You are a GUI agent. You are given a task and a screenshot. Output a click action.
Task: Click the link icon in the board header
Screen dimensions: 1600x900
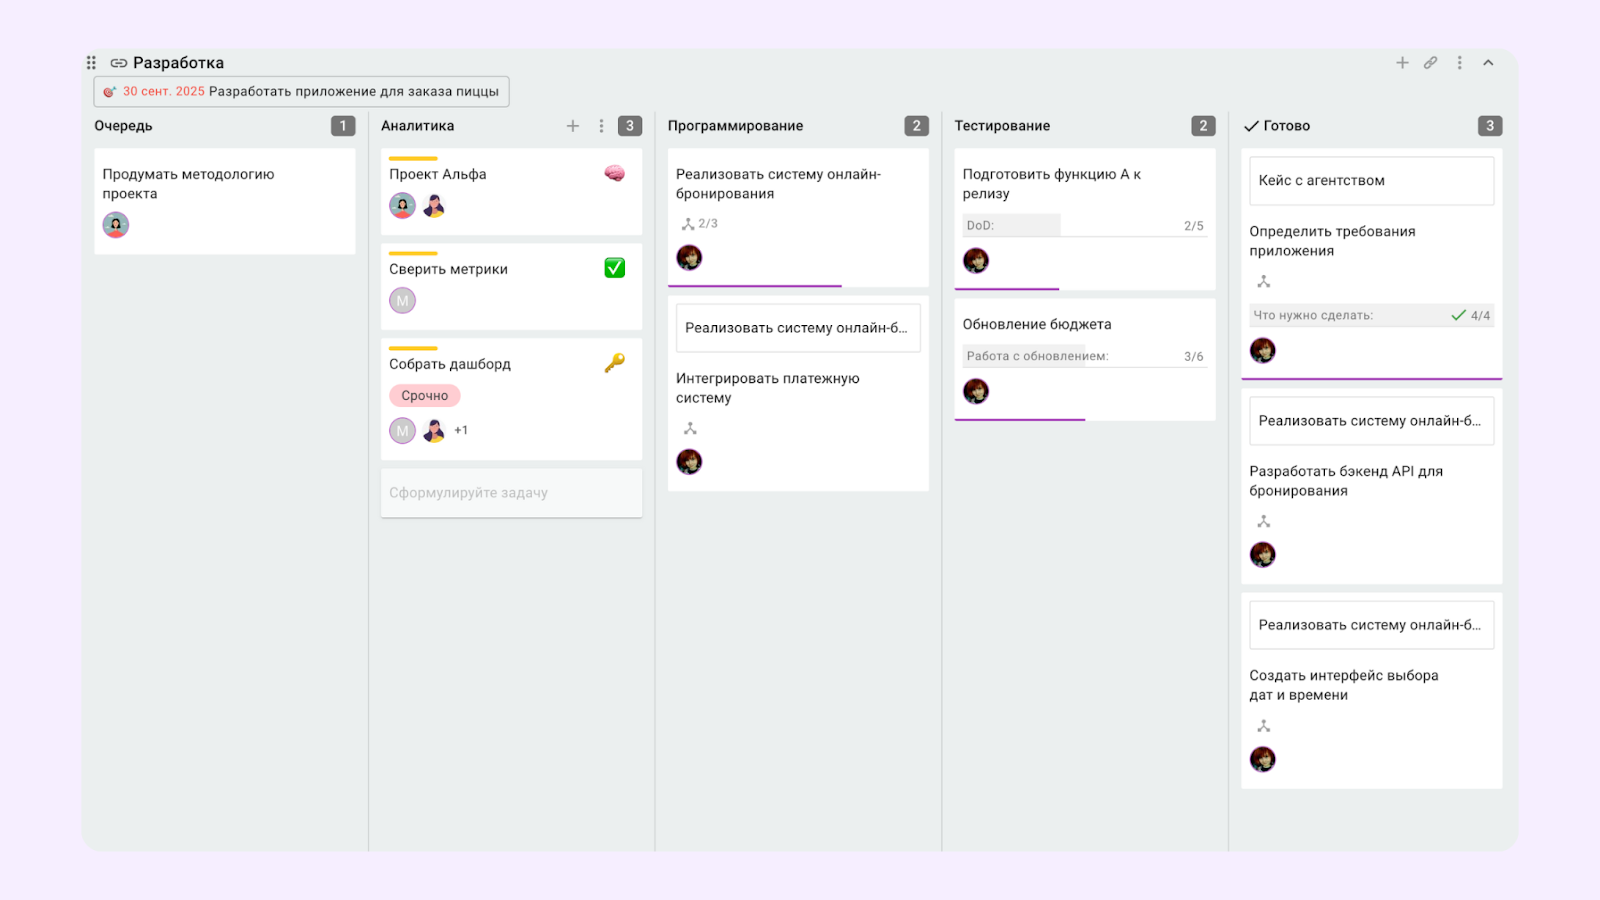pyautogui.click(x=1431, y=63)
